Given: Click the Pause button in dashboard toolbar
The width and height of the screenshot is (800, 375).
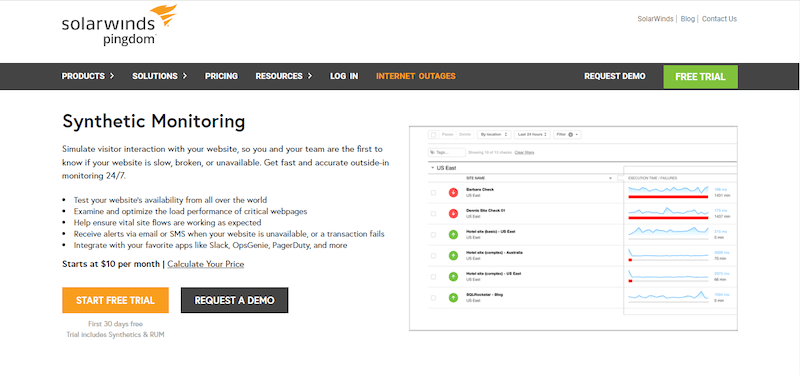Looking at the screenshot, I should tap(447, 135).
